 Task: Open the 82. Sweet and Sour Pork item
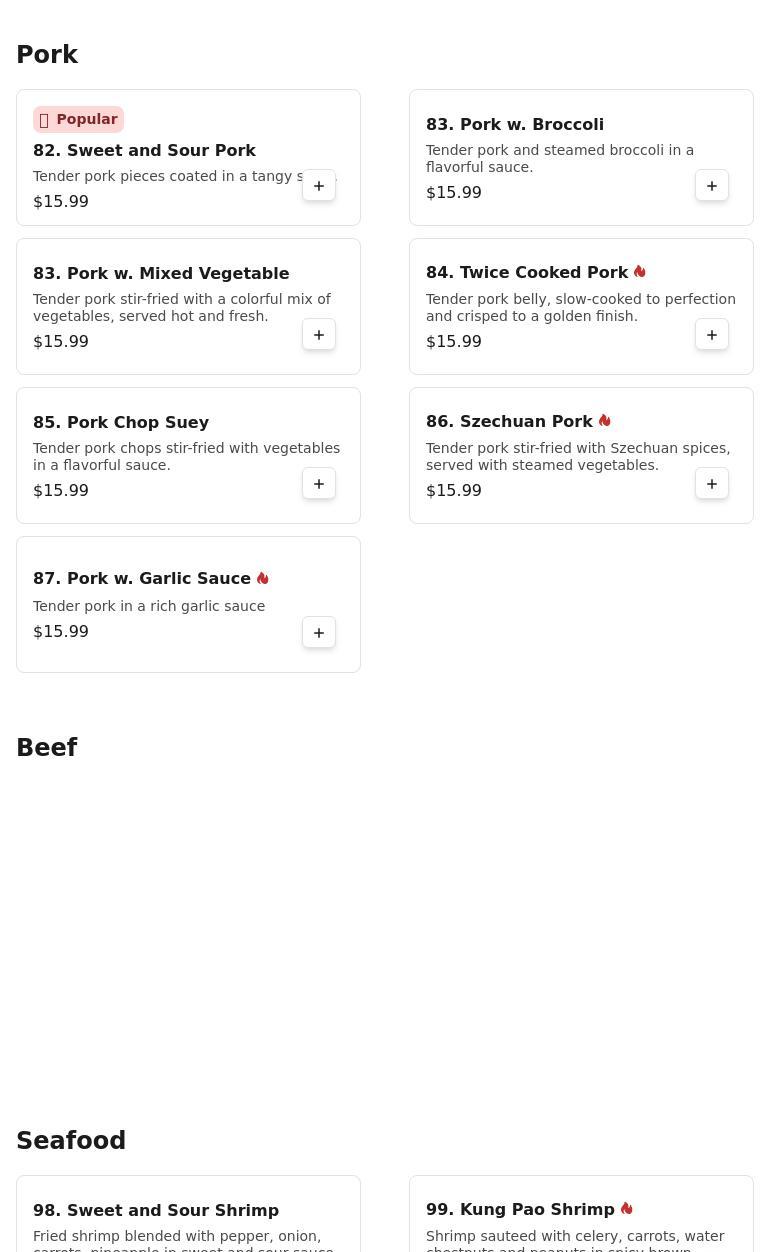click(x=144, y=150)
